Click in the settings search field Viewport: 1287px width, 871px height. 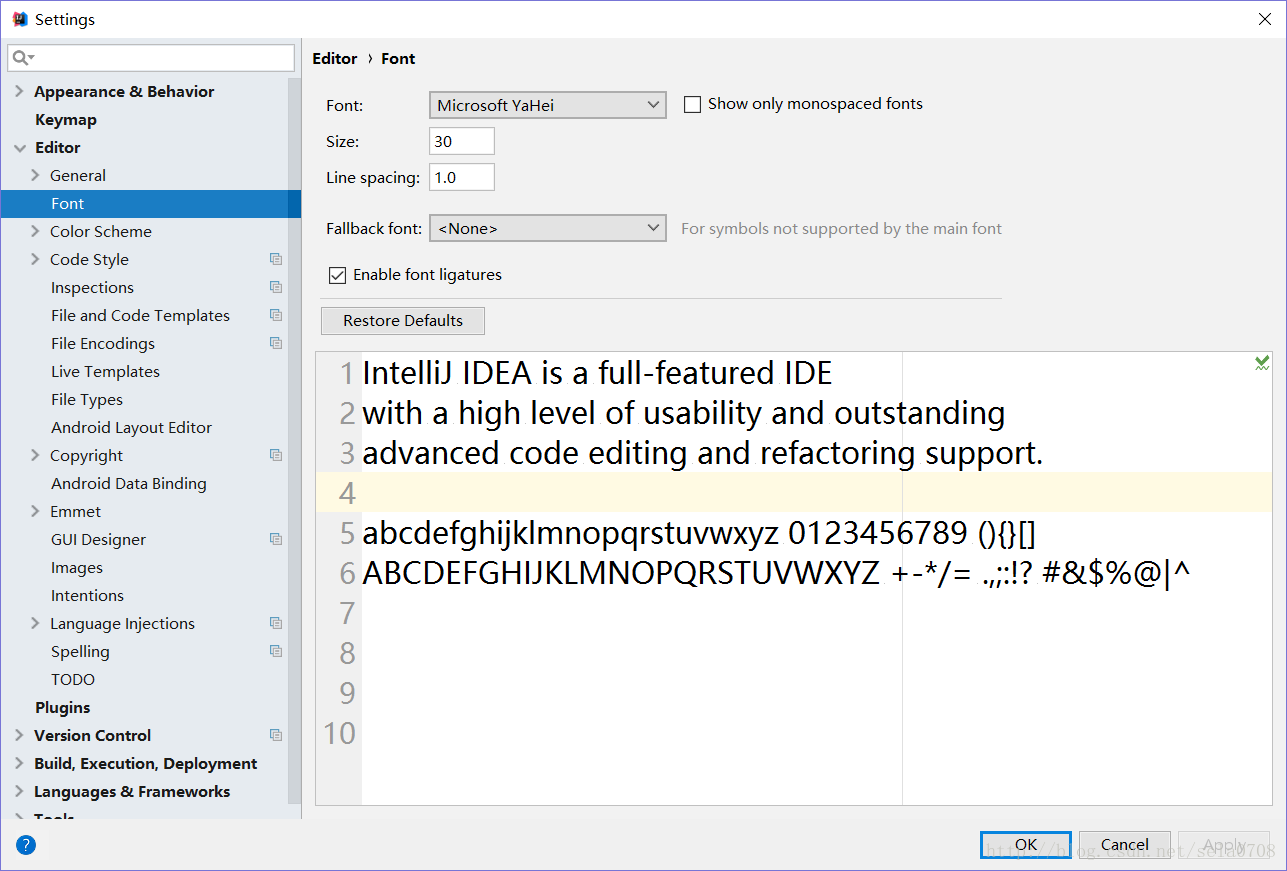[151, 58]
